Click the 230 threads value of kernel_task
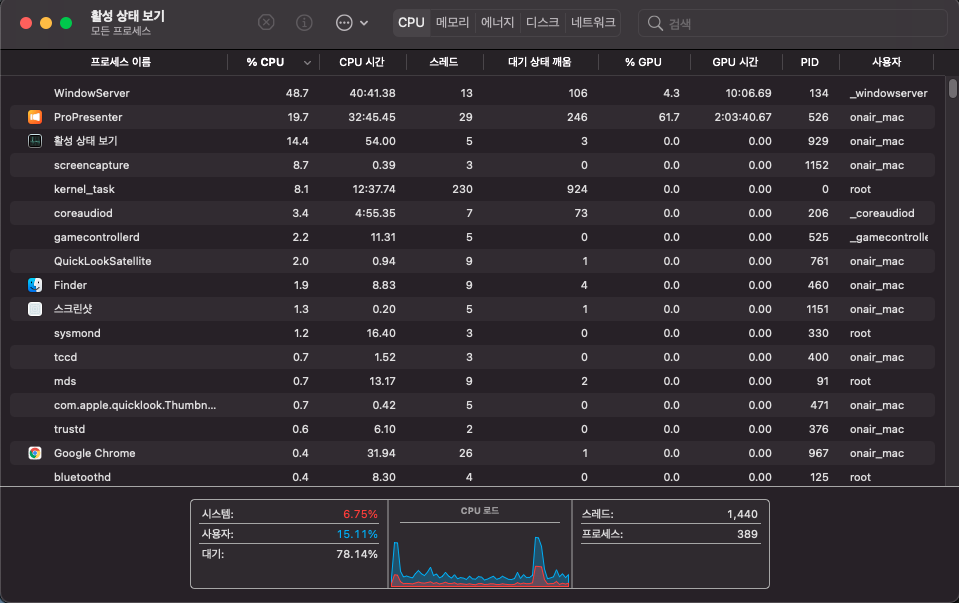 [x=462, y=189]
